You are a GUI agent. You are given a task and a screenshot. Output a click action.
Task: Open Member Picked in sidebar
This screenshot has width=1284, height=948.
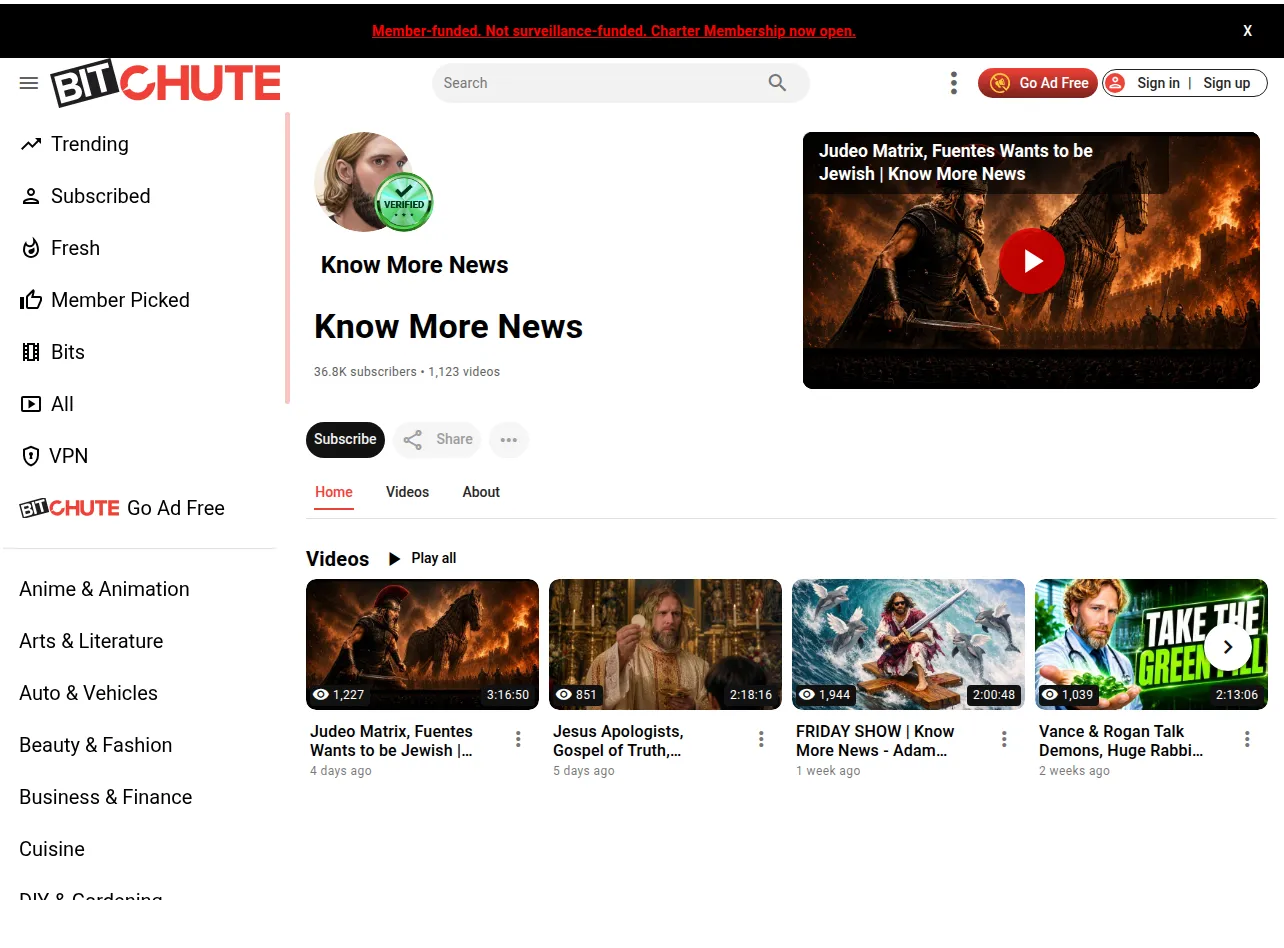(x=105, y=300)
